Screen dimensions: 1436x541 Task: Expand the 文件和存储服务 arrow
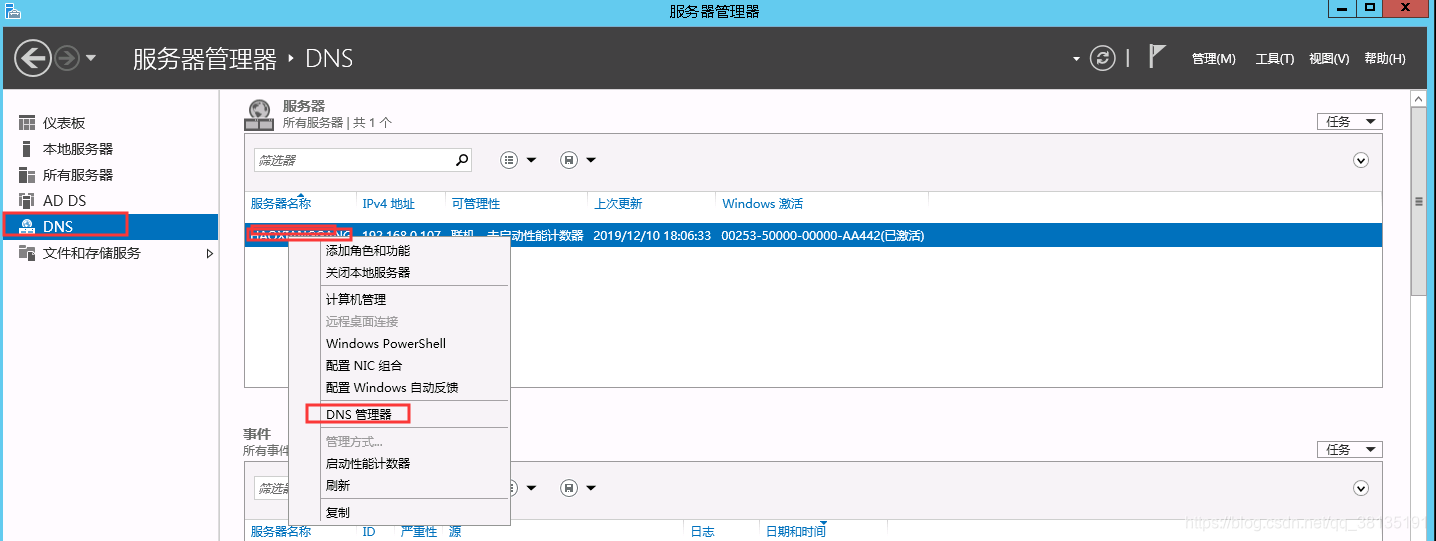click(210, 254)
